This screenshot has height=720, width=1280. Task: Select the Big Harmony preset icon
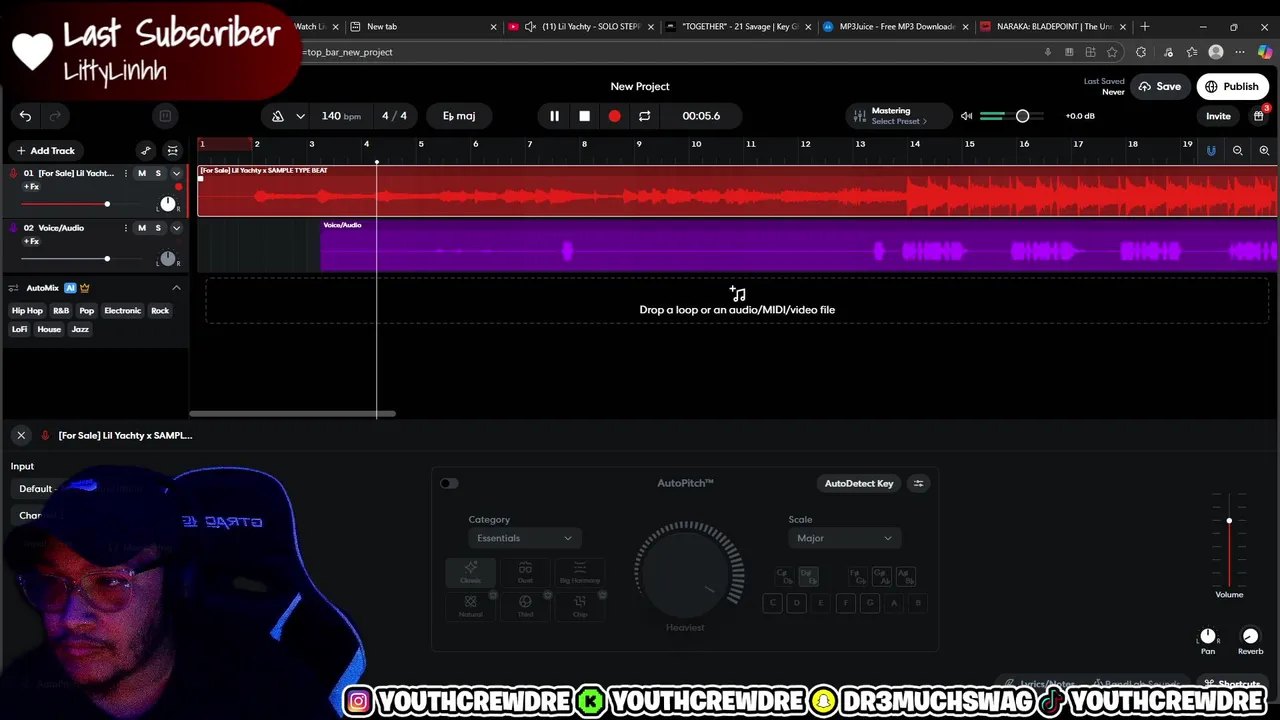[x=580, y=573]
